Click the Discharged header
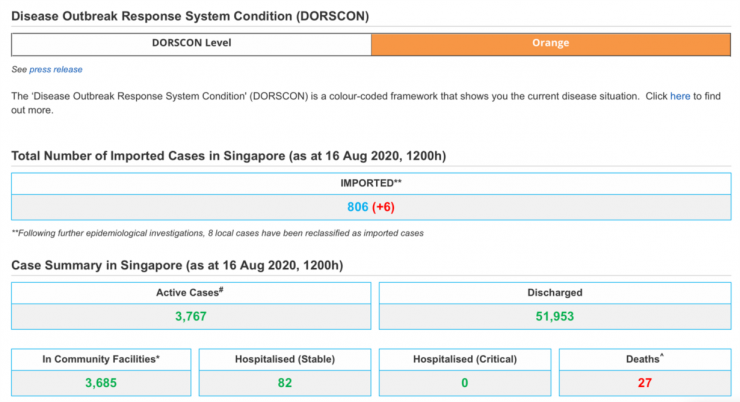 554,293
